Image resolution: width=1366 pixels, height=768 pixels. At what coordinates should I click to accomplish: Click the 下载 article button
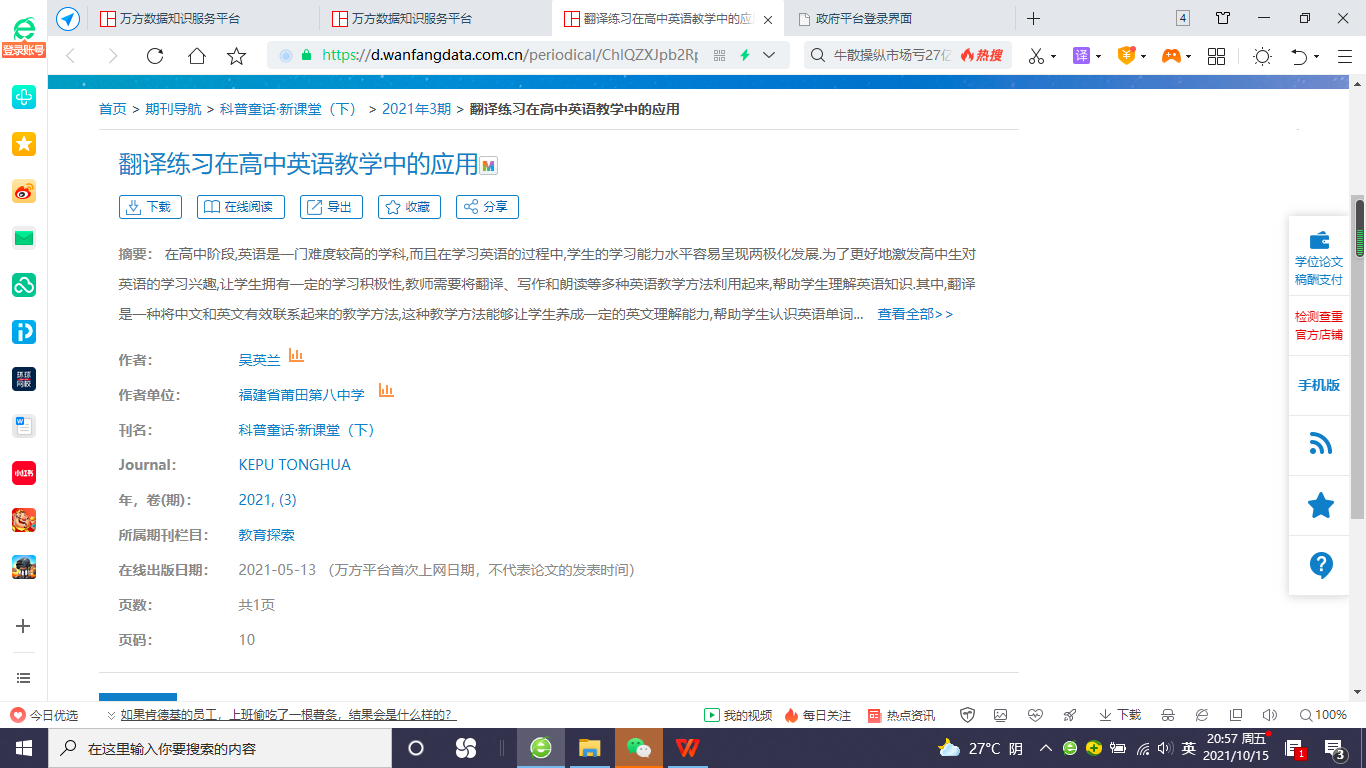(149, 207)
